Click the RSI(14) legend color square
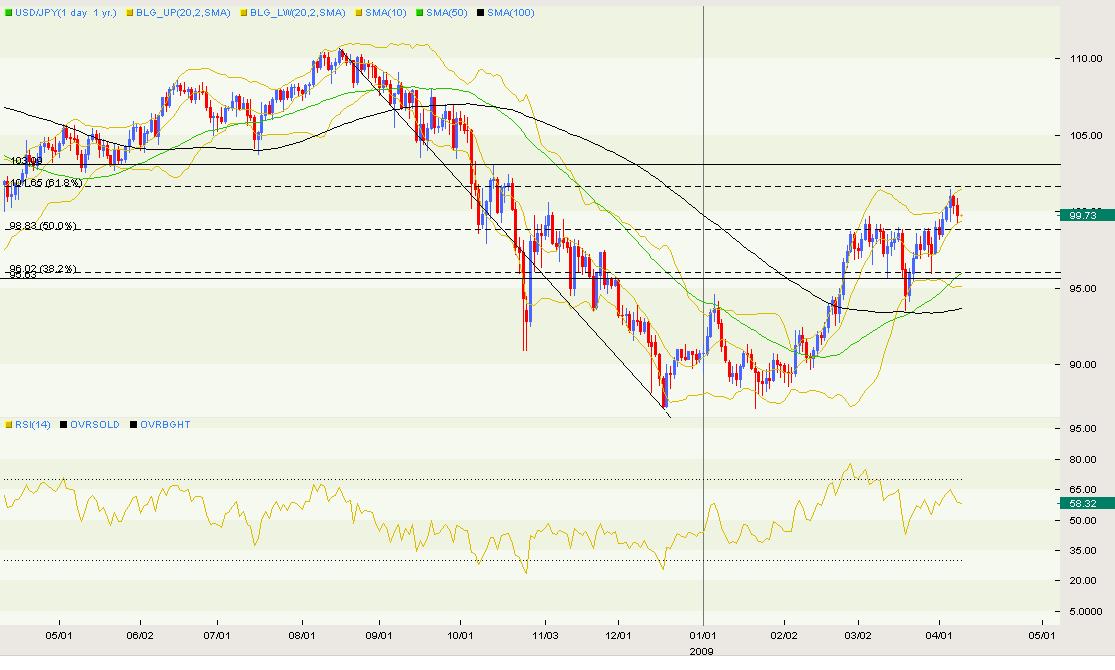This screenshot has width=1115, height=670. pyautogui.click(x=9, y=425)
